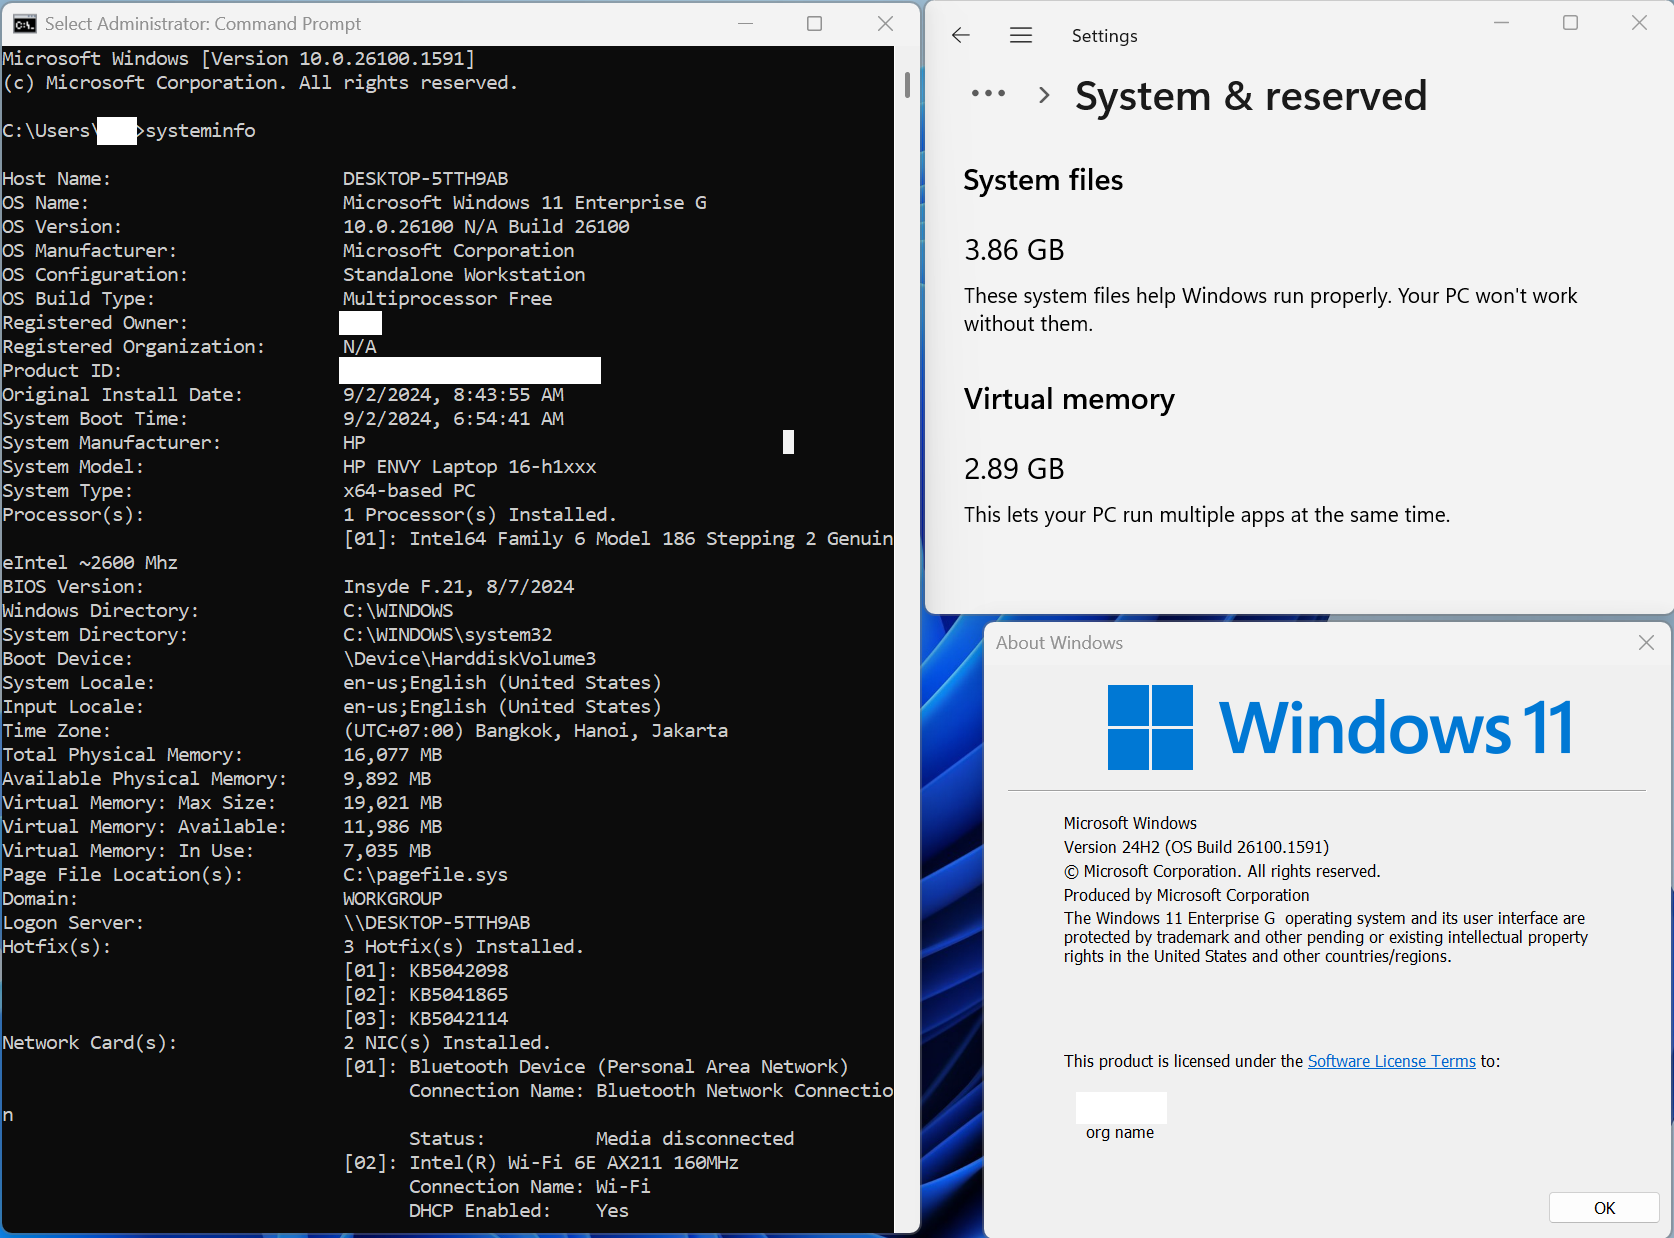Click '7,035 MB' virtual memory in use value
Screen dimensions: 1674x1238
point(387,851)
